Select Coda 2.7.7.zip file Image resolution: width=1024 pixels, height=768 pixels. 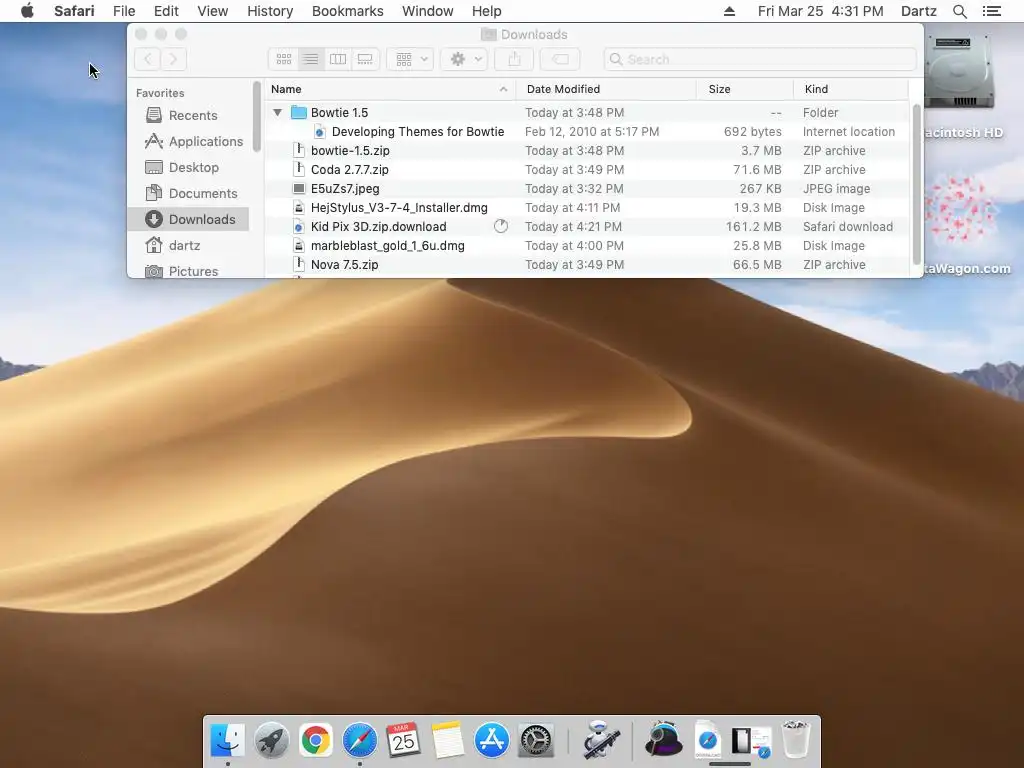click(586, 169)
